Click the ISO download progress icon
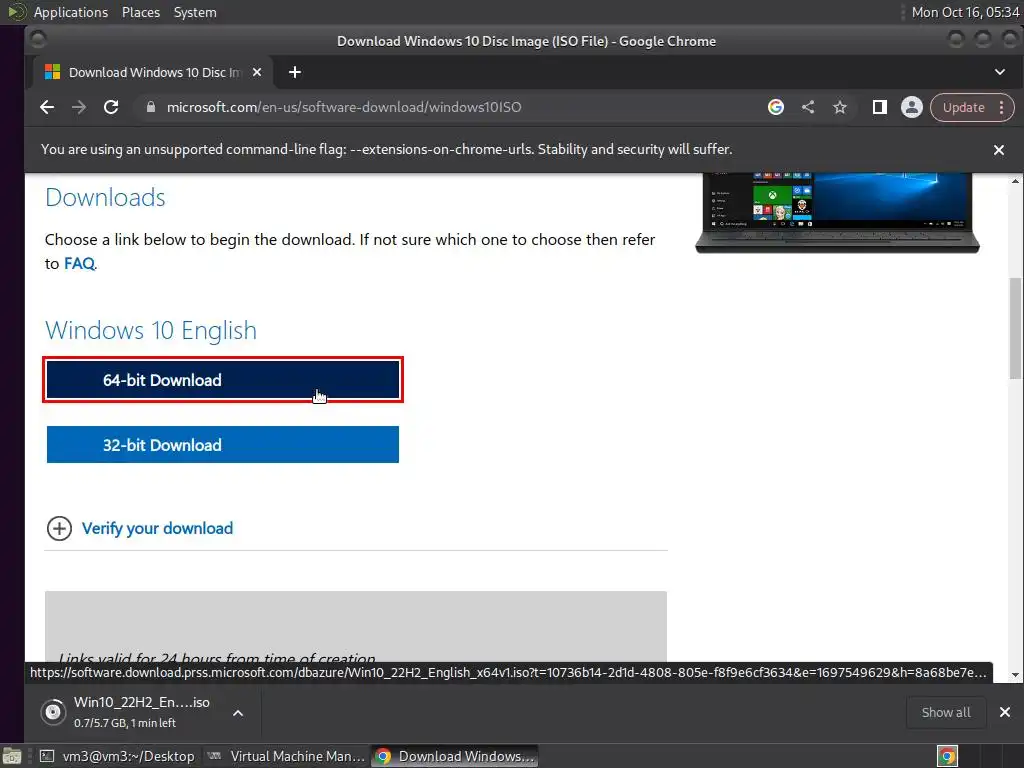 pyautogui.click(x=53, y=712)
